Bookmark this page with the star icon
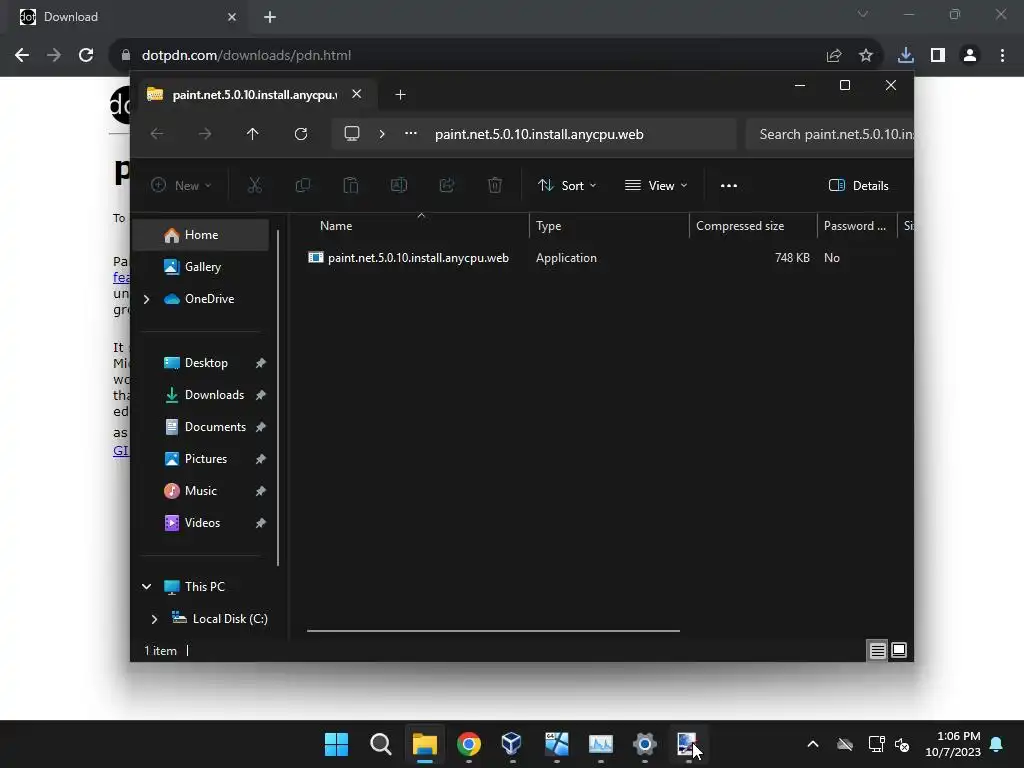 [866, 56]
